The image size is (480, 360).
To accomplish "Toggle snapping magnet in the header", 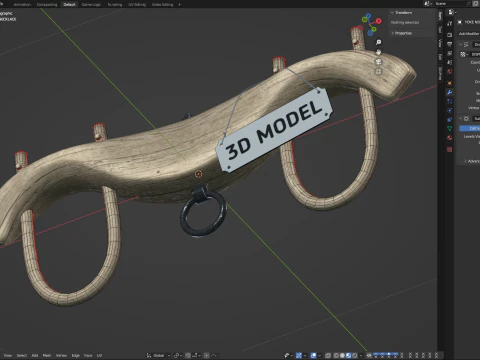I will click(x=188, y=355).
